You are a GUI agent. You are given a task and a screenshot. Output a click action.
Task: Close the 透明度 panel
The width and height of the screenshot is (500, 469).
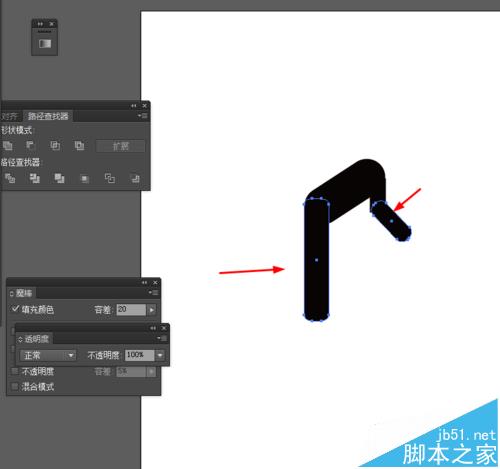click(x=164, y=328)
